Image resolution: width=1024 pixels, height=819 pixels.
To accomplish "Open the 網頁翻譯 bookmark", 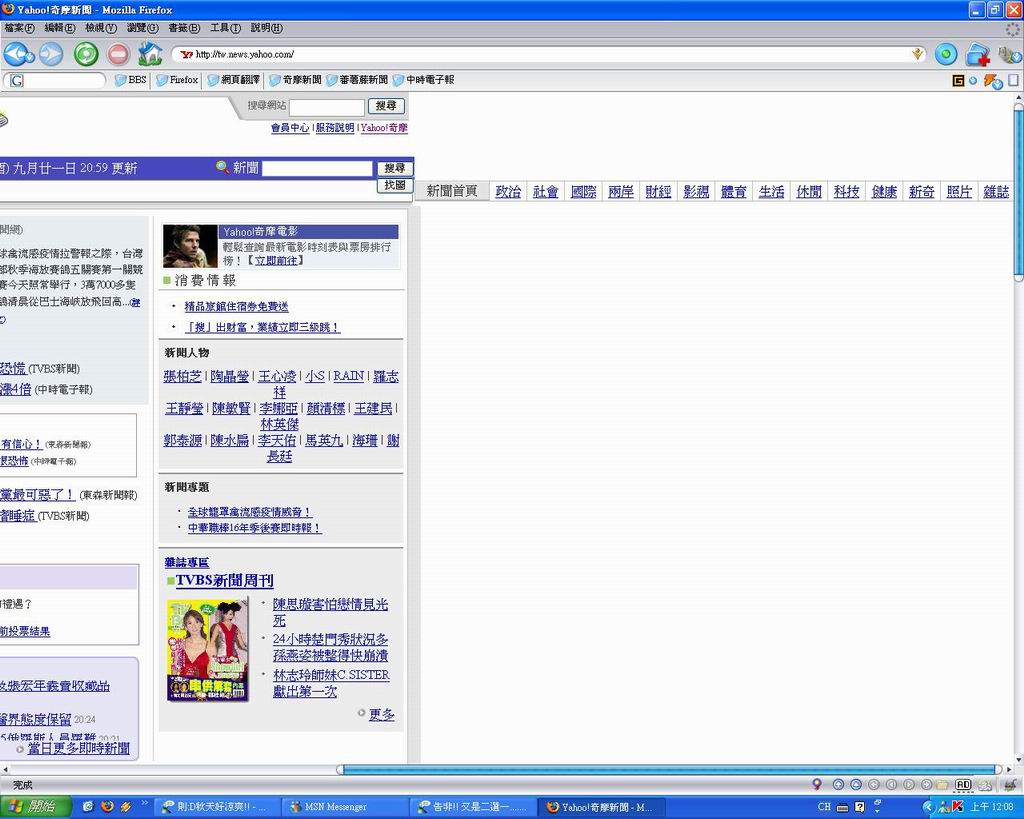I will [x=234, y=80].
